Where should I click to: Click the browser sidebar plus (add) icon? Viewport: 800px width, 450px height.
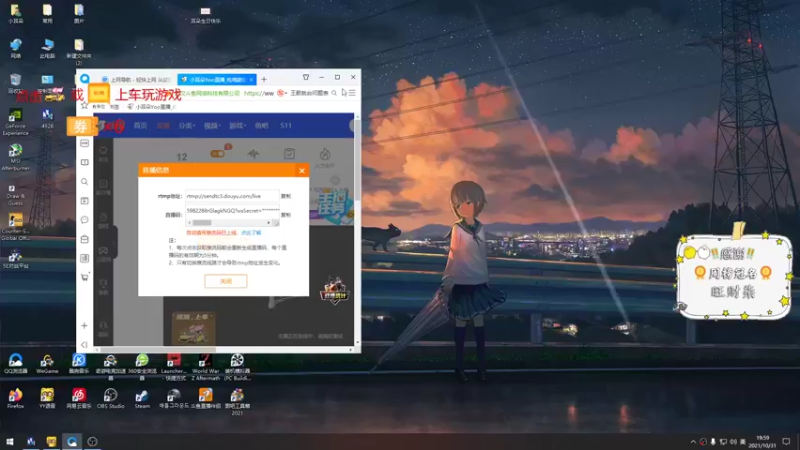pyautogui.click(x=85, y=326)
